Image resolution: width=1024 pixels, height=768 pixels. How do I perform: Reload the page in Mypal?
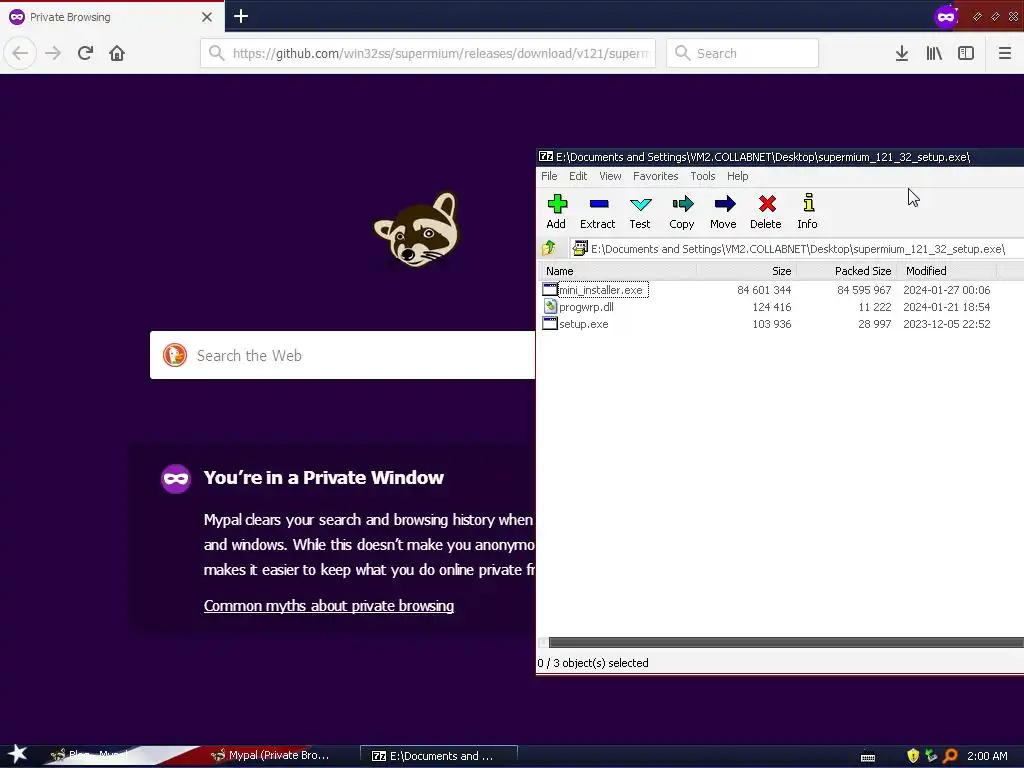pyautogui.click(x=85, y=53)
